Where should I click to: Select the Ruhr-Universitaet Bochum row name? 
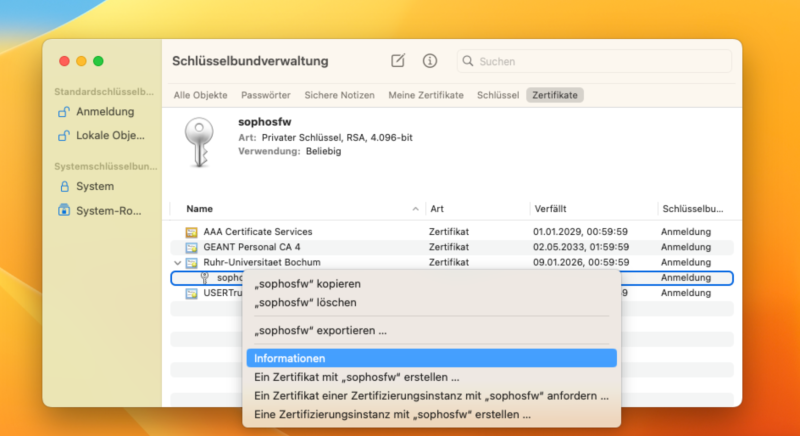(x=262, y=262)
